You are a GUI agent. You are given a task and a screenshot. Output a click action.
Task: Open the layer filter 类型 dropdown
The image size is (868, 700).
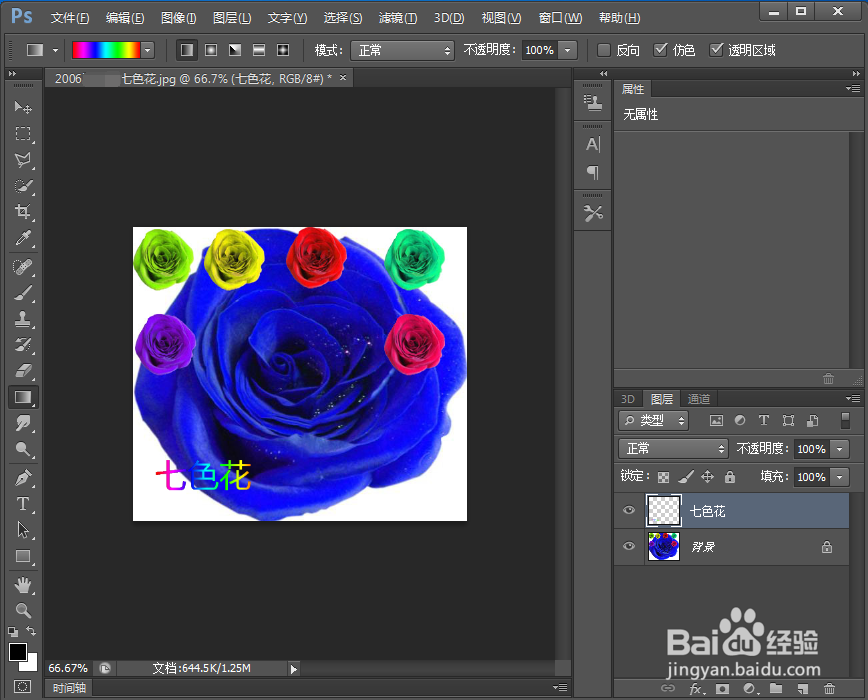click(653, 421)
